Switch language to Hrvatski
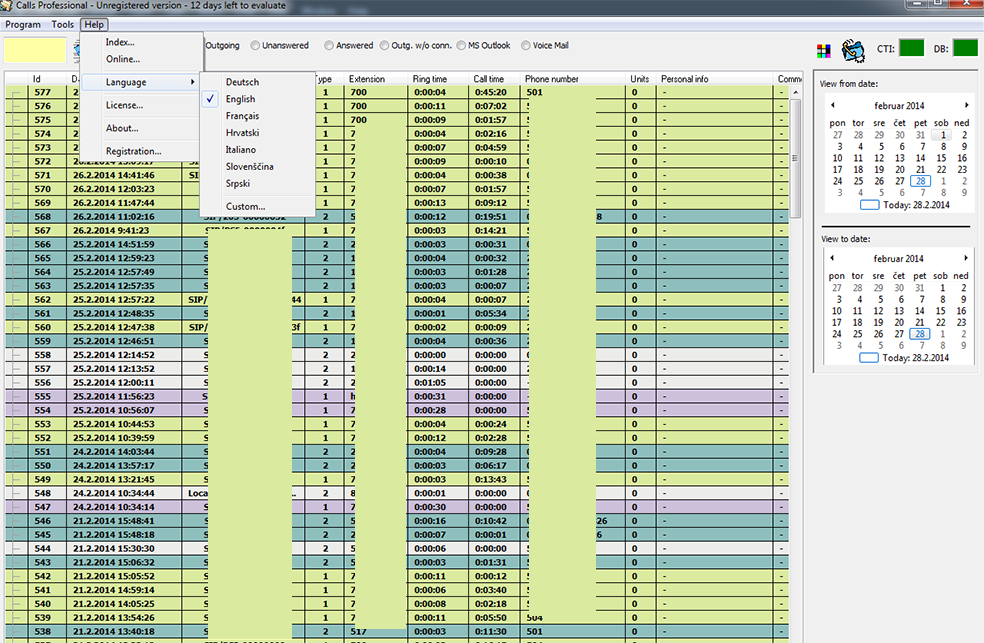The image size is (984, 643). (x=242, y=133)
